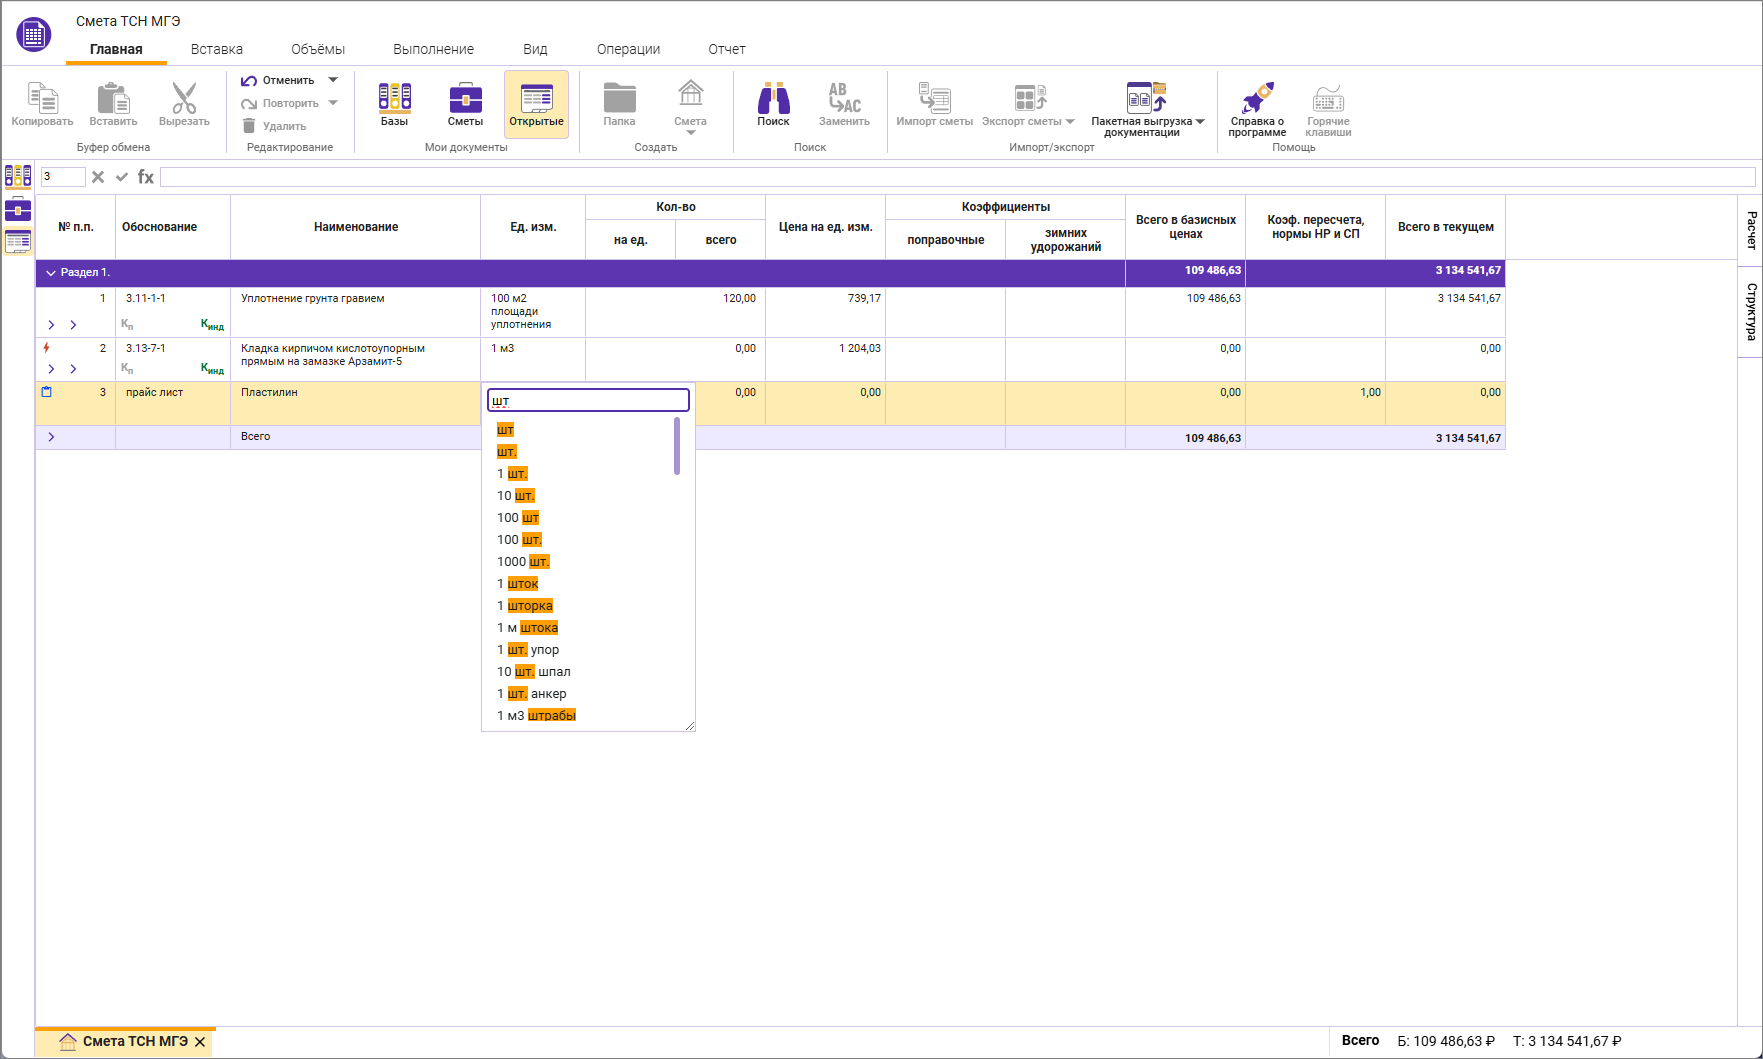The width and height of the screenshot is (1763, 1059).
Task: Select '100 шт.' from unit suggestions
Action: [520, 540]
